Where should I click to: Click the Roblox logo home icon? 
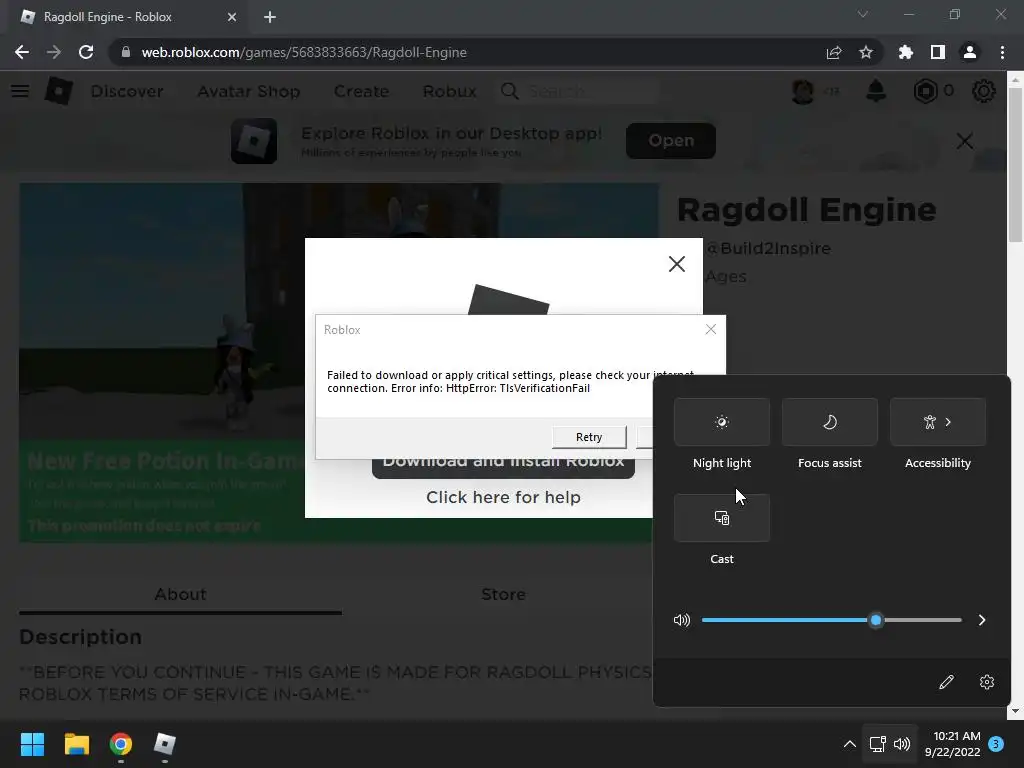pos(58,91)
